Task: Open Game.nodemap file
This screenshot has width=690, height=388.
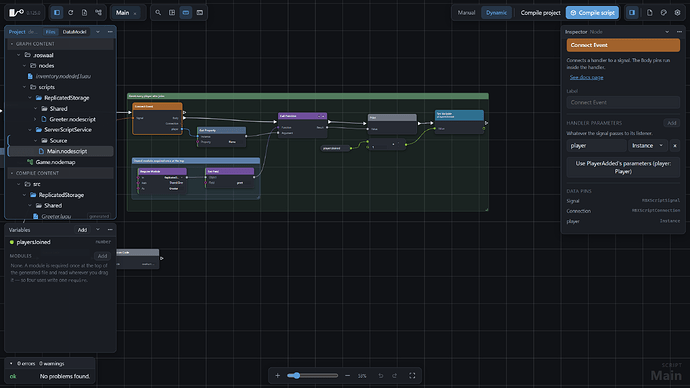Action: pos(55,162)
